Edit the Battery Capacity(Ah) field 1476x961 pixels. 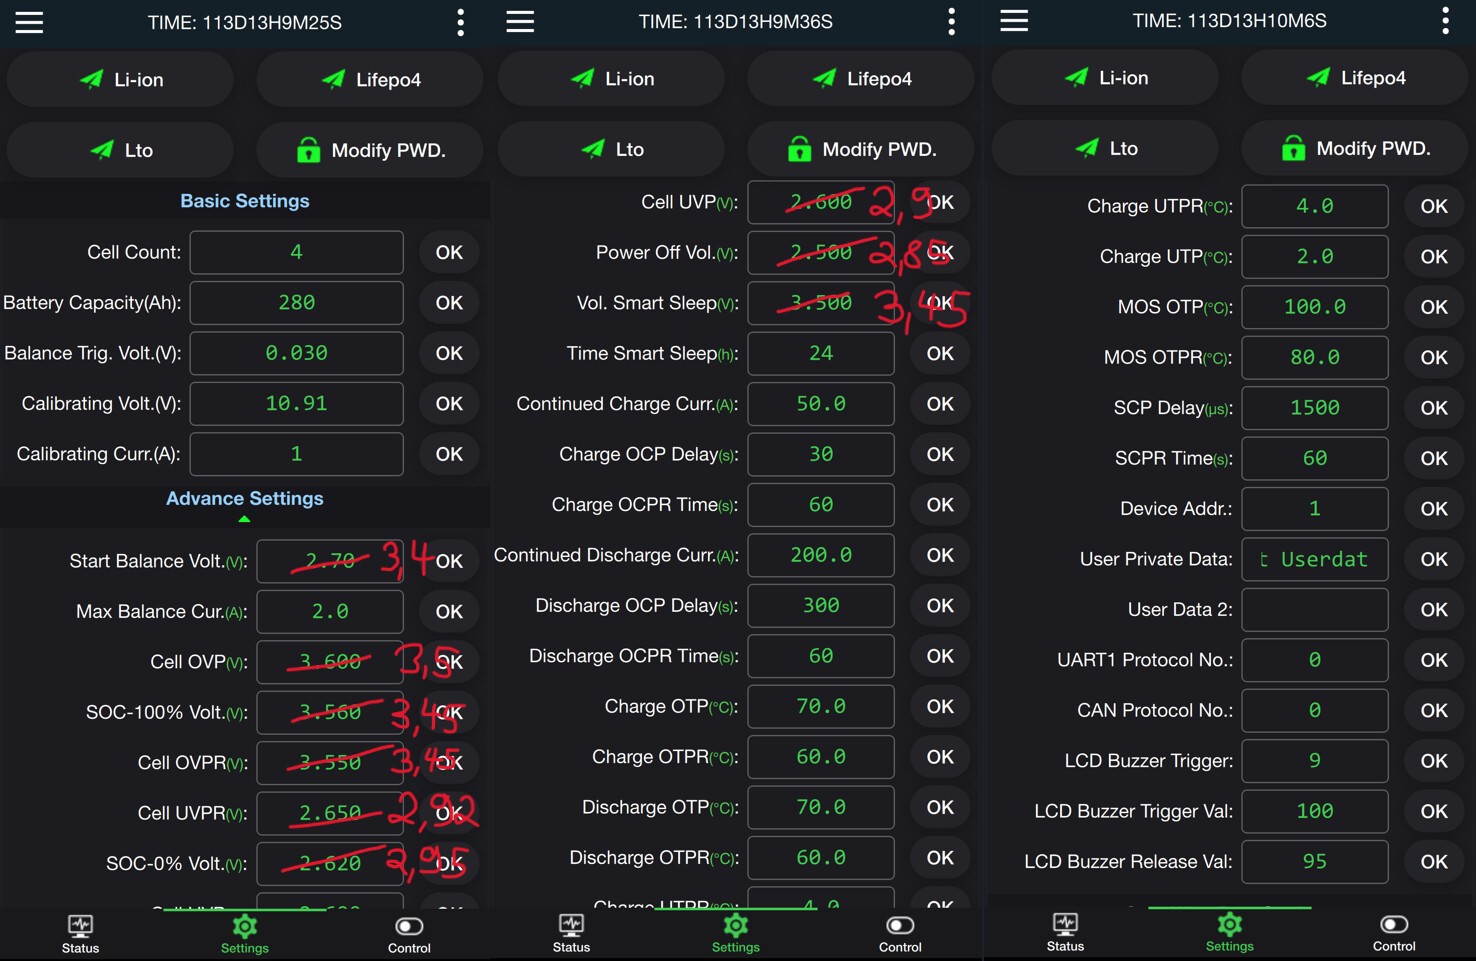click(297, 302)
